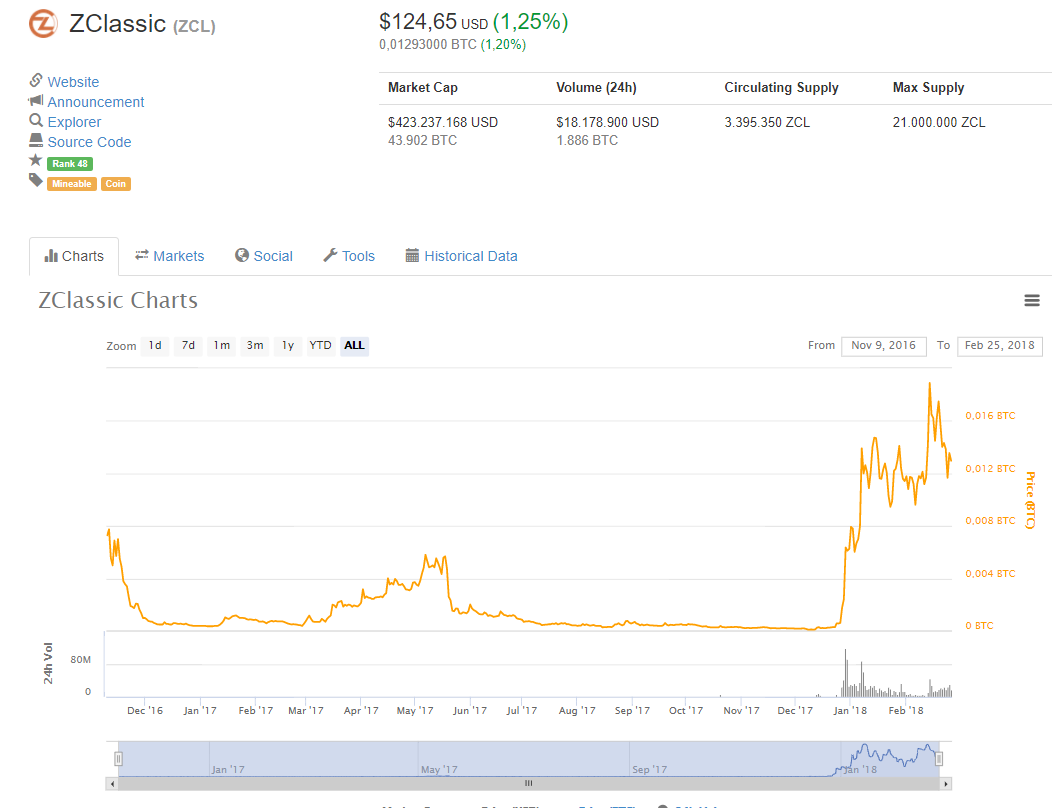Click the link chain icon beside Website
The height and width of the screenshot is (808, 1054).
pyautogui.click(x=36, y=80)
